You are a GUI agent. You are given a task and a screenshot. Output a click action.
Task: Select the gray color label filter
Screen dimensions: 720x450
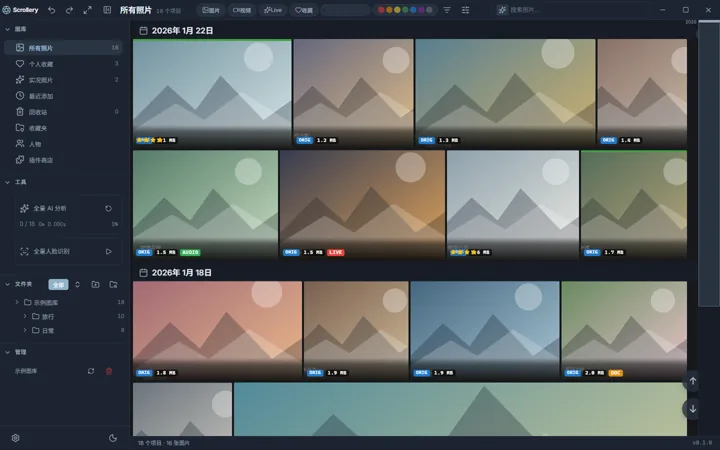[429, 10]
